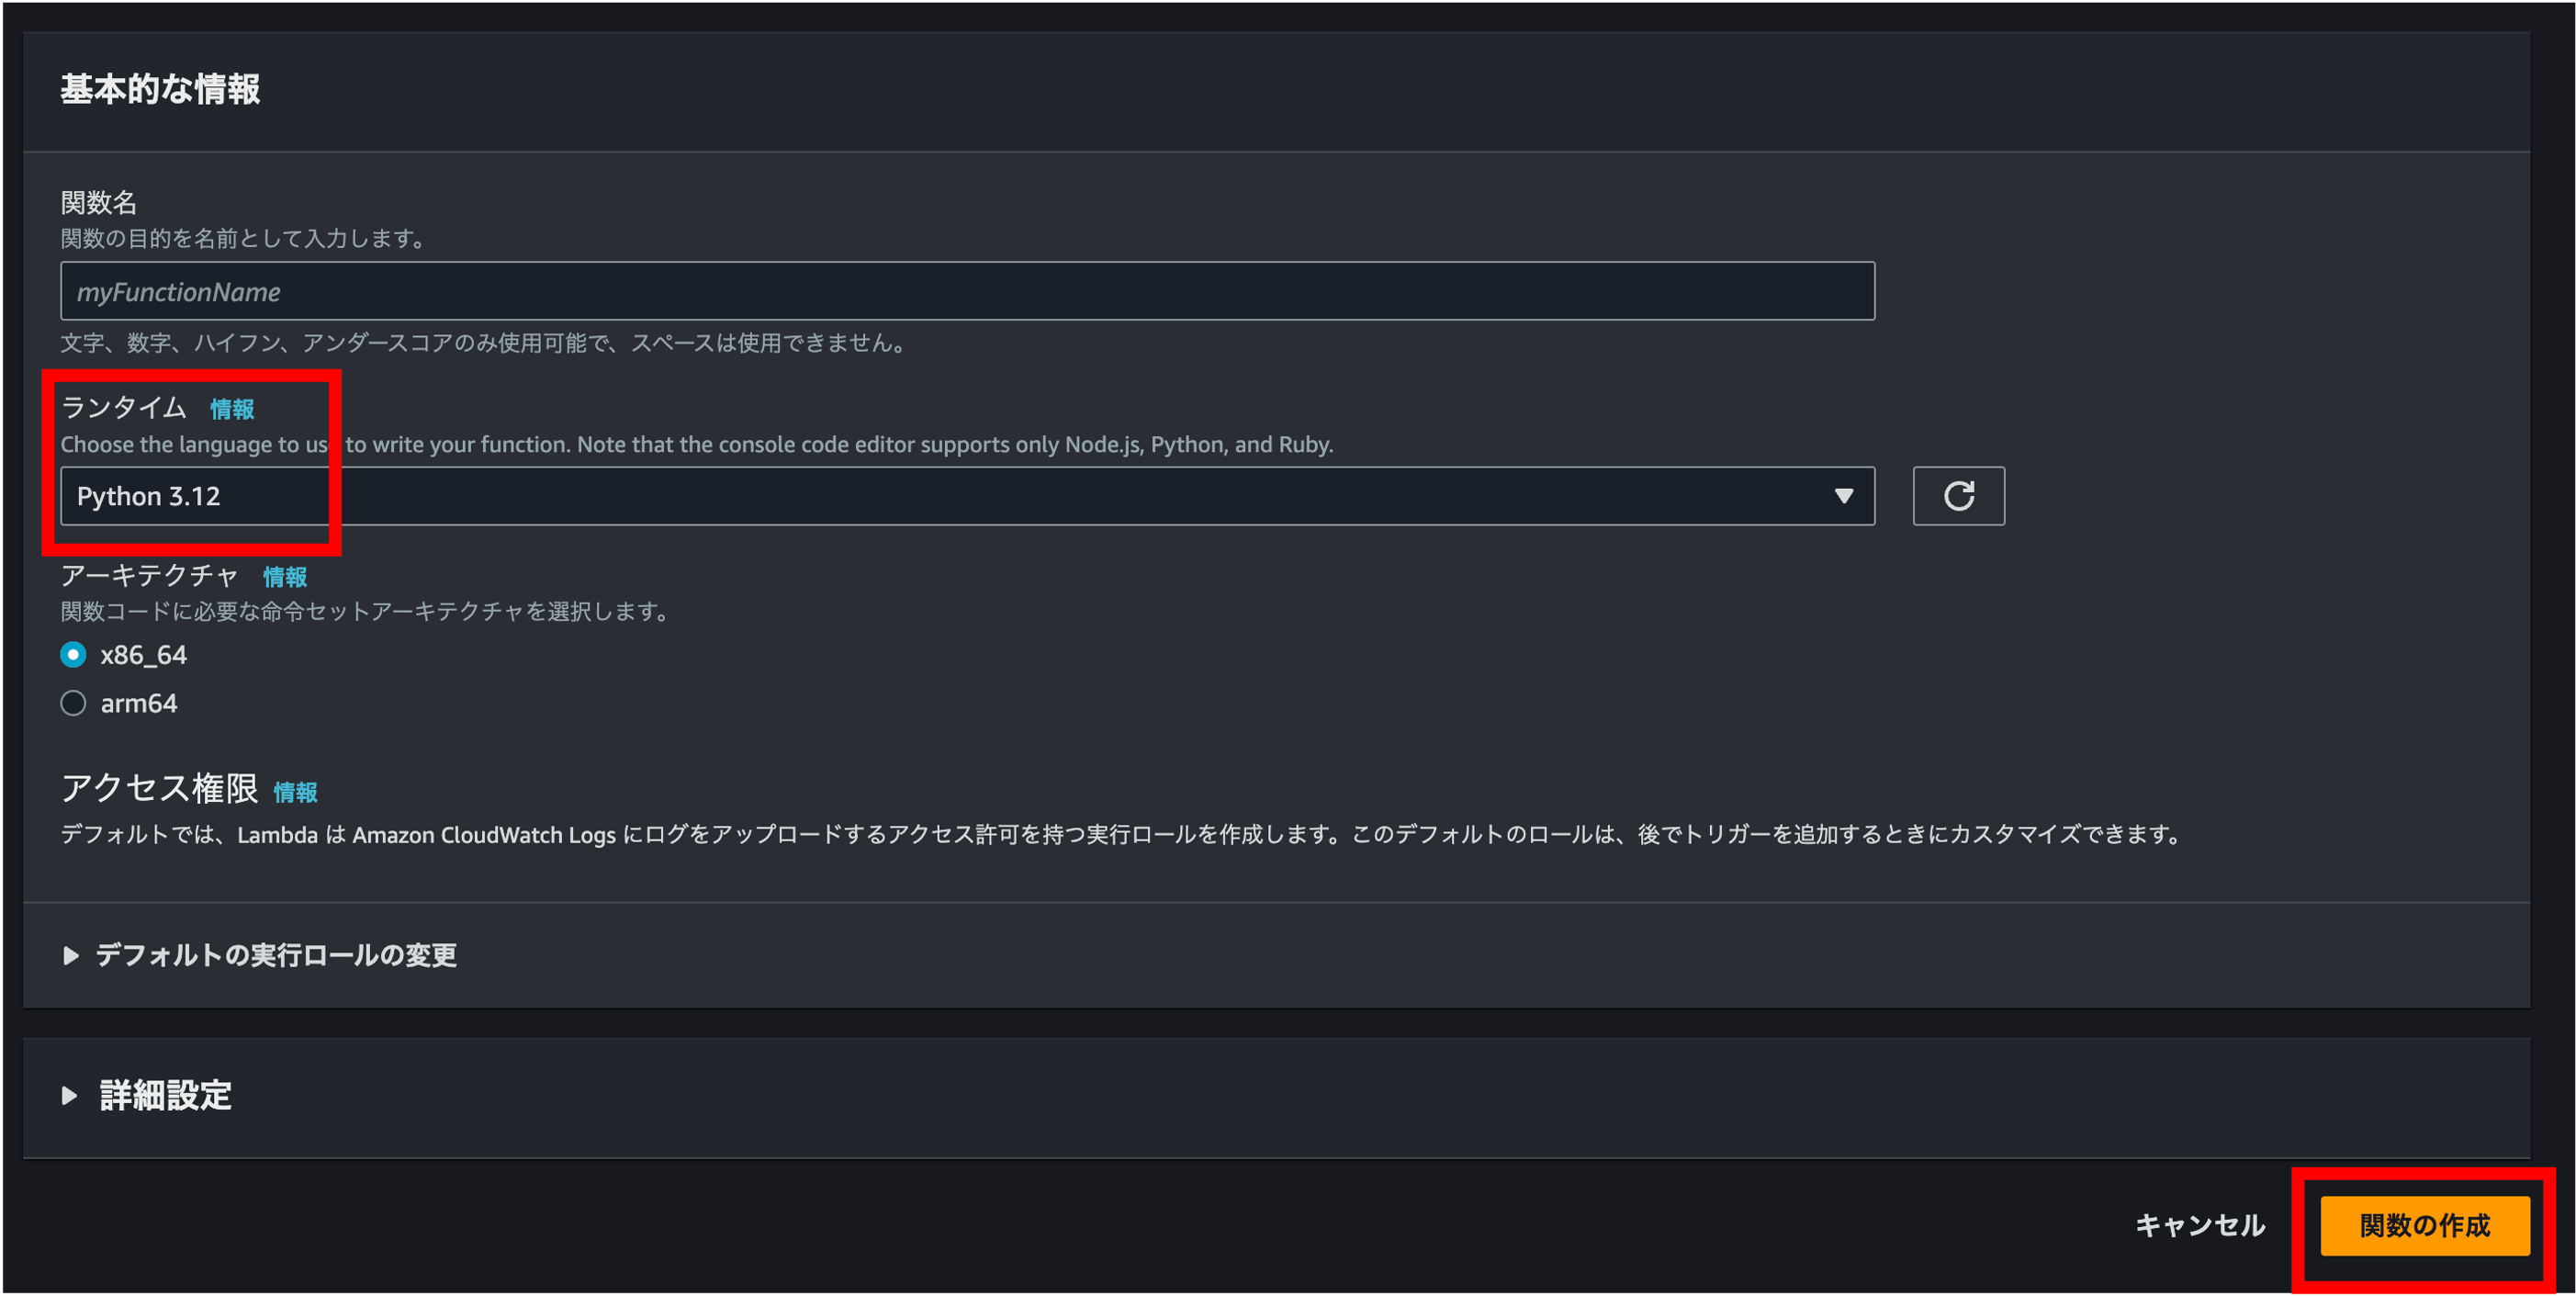The image size is (2576, 1296).
Task: Select the x86_64 architecture radio button
Action: (73, 655)
